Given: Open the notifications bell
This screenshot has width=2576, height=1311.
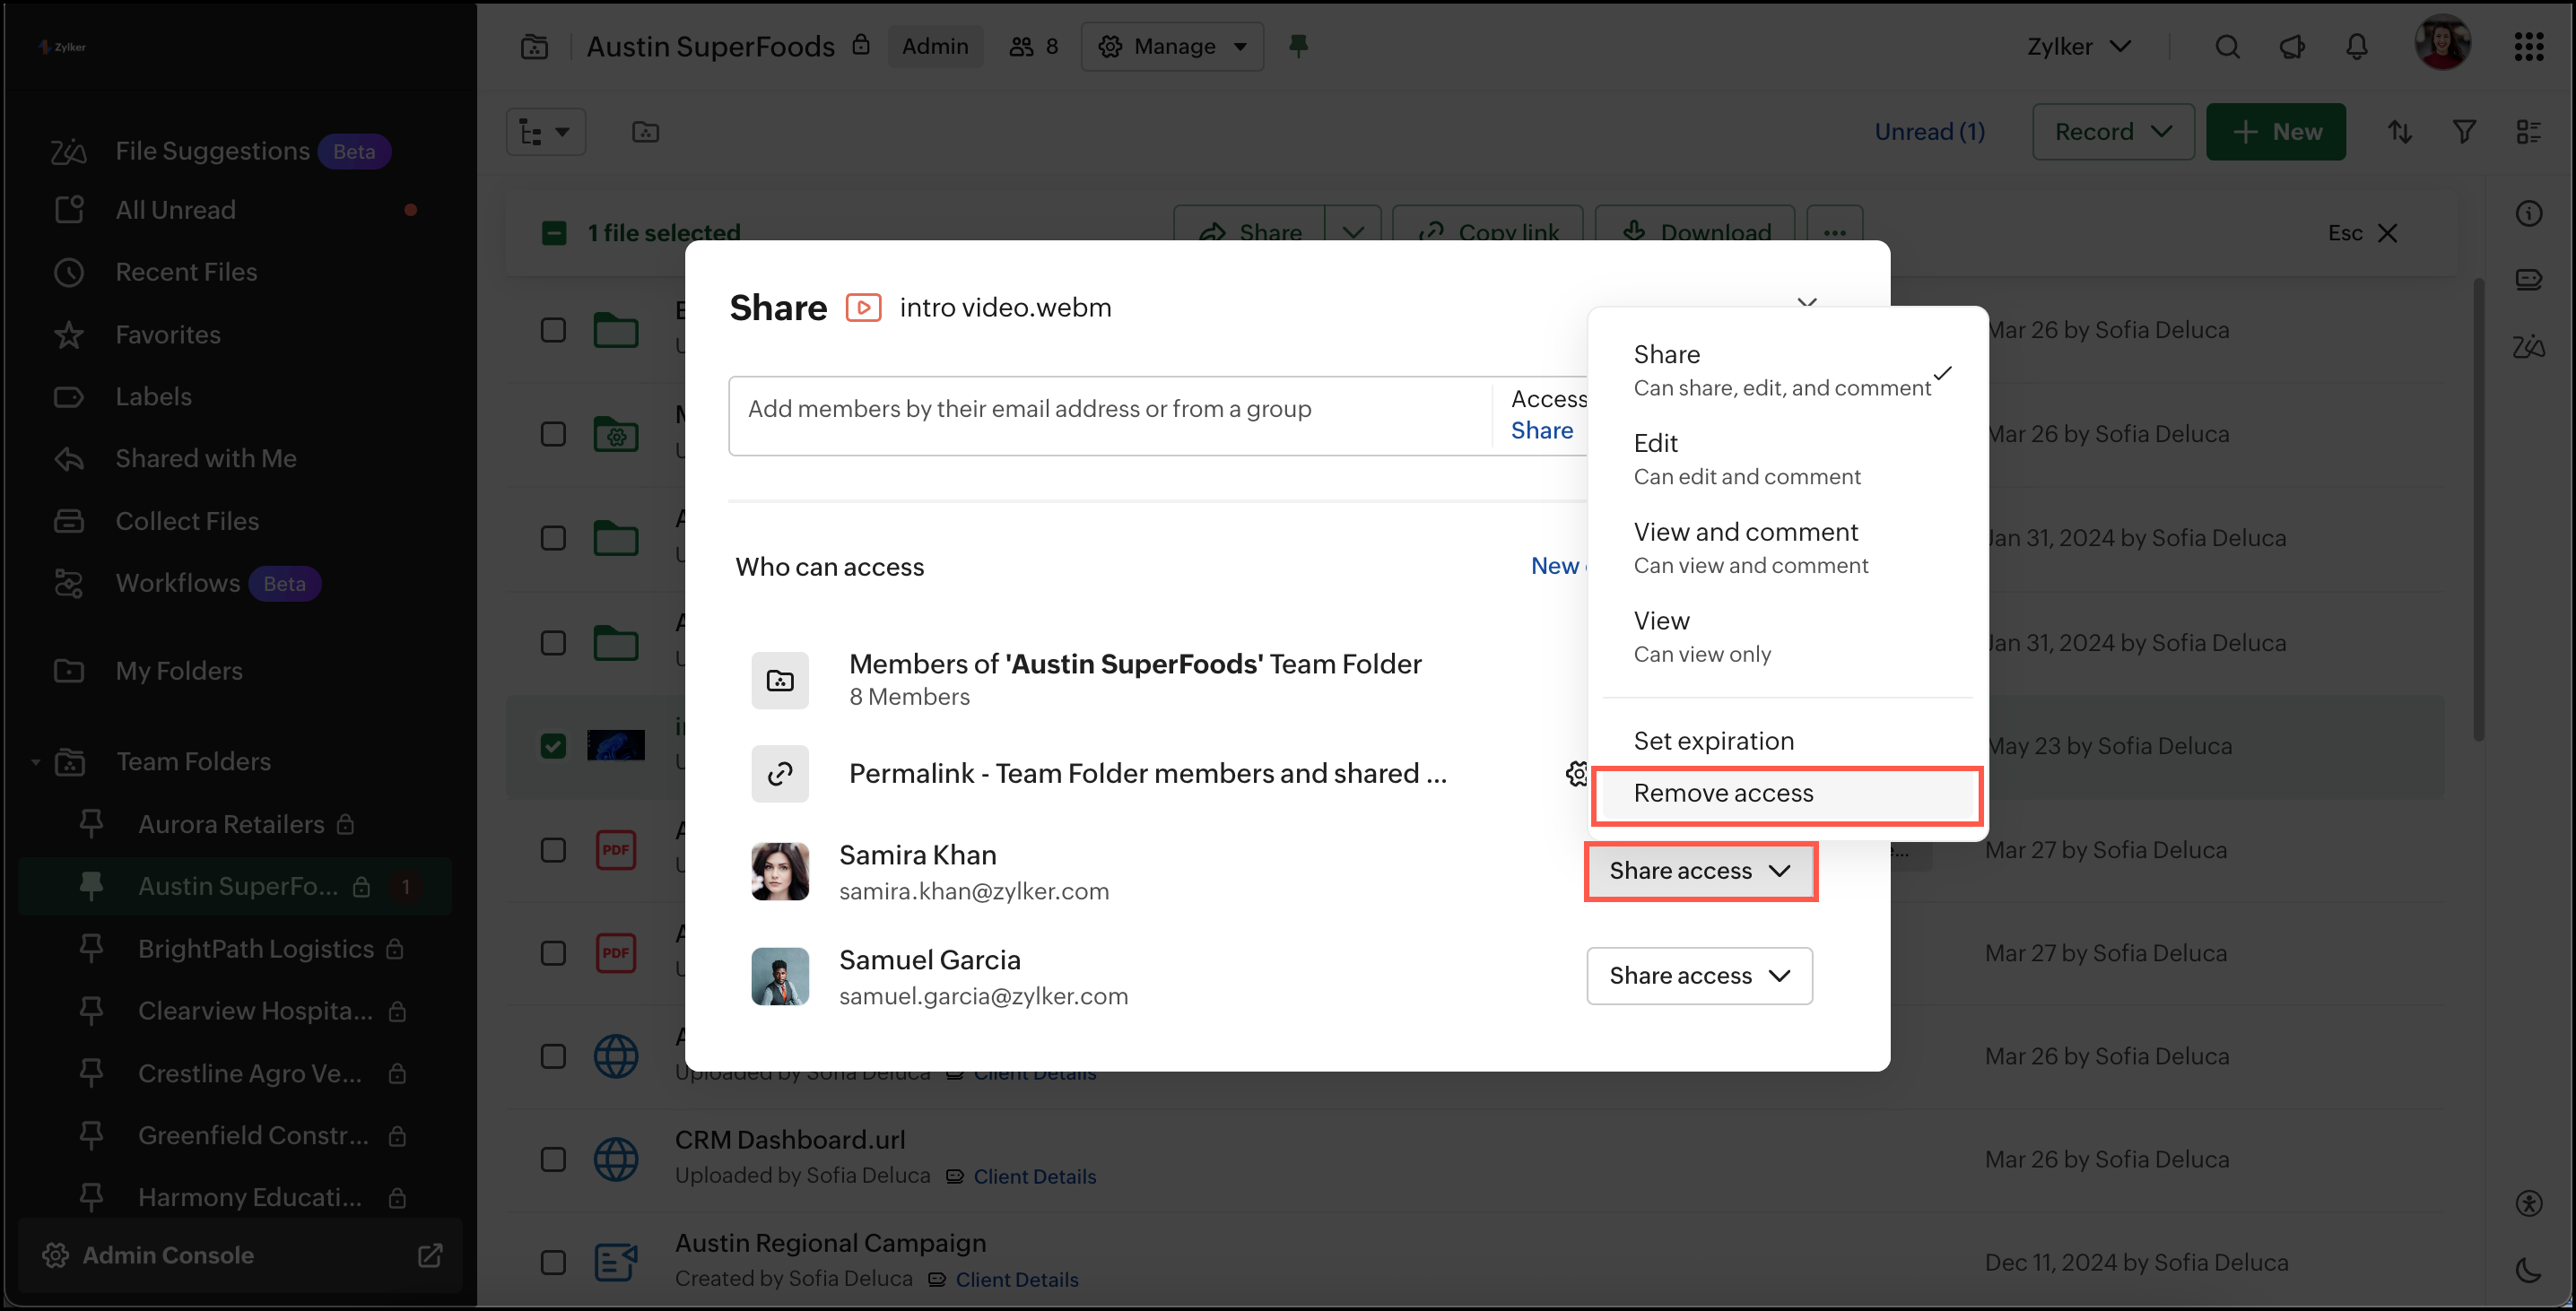Looking at the screenshot, I should 2357,47.
